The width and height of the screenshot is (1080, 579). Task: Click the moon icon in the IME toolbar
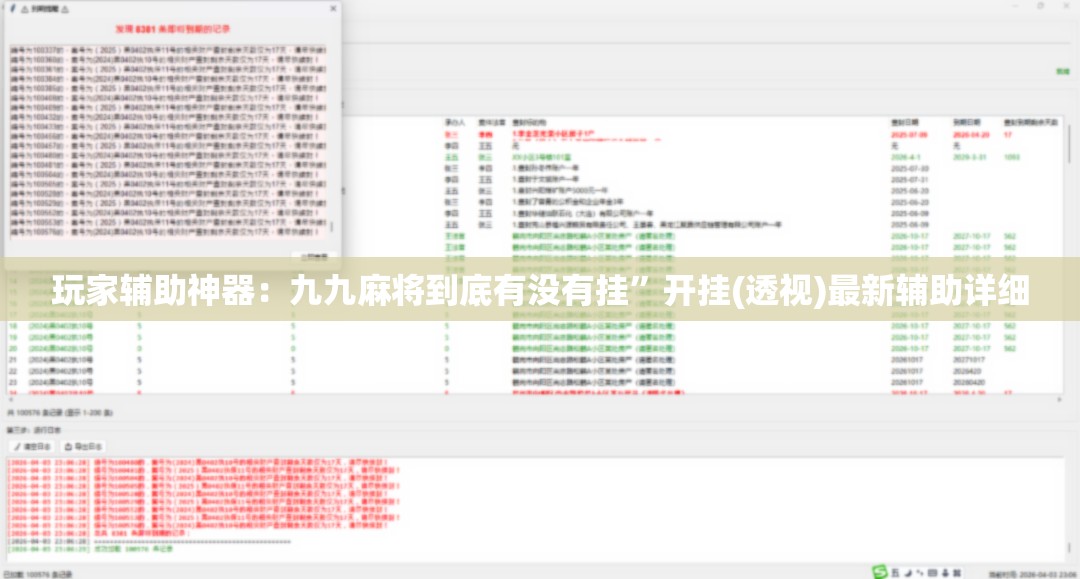(908, 573)
